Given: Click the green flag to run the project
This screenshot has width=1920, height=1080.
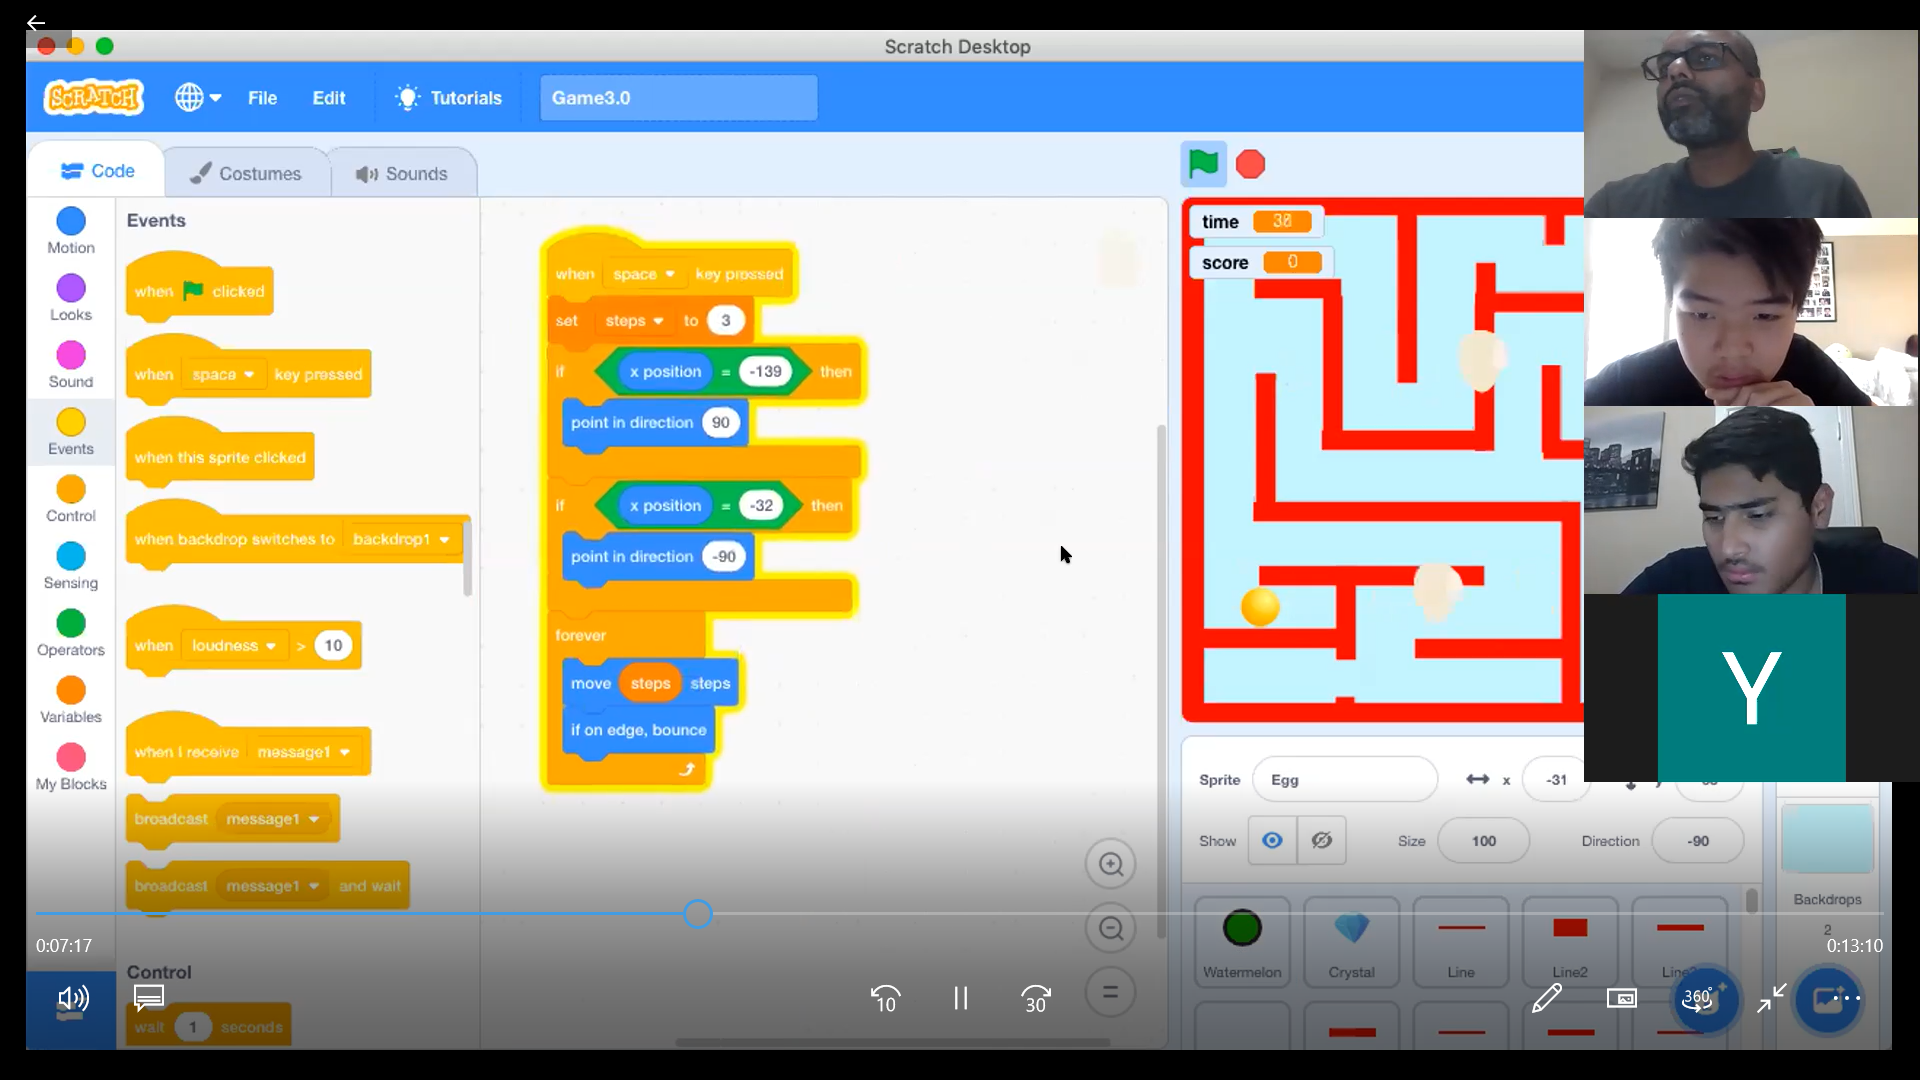Looking at the screenshot, I should (x=1203, y=164).
